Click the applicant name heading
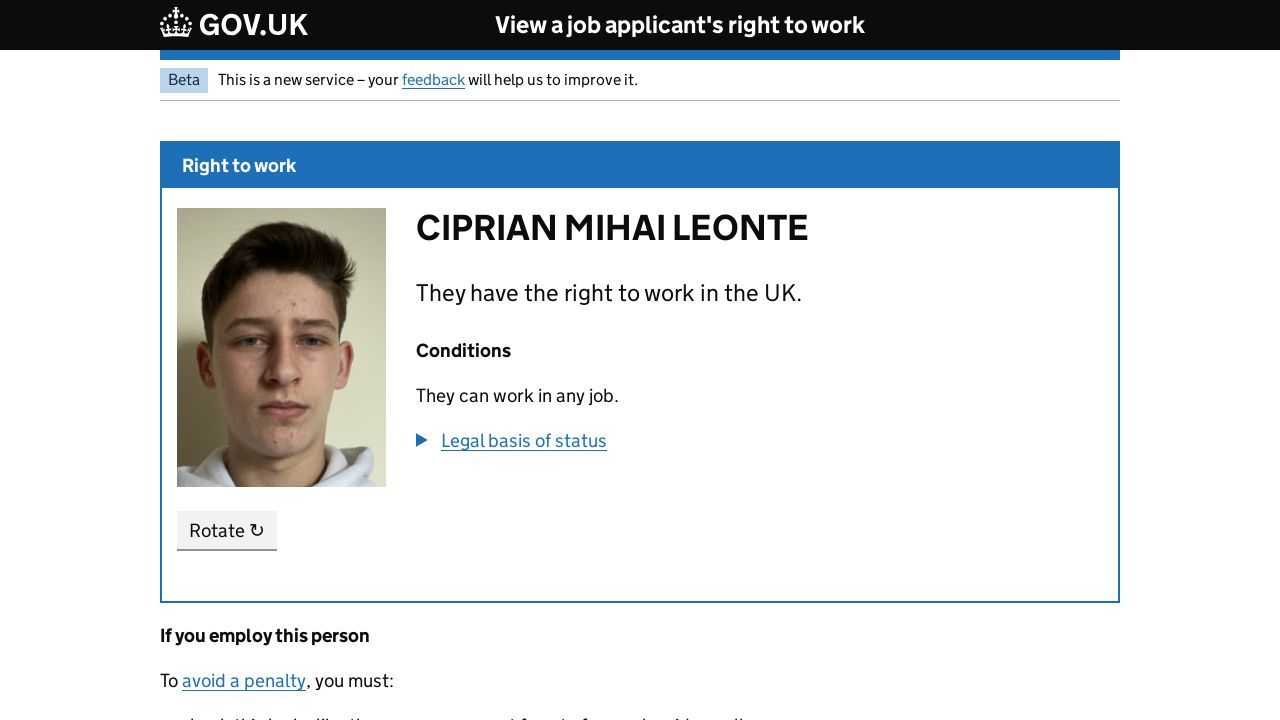Viewport: 1280px width, 720px height. coord(612,228)
